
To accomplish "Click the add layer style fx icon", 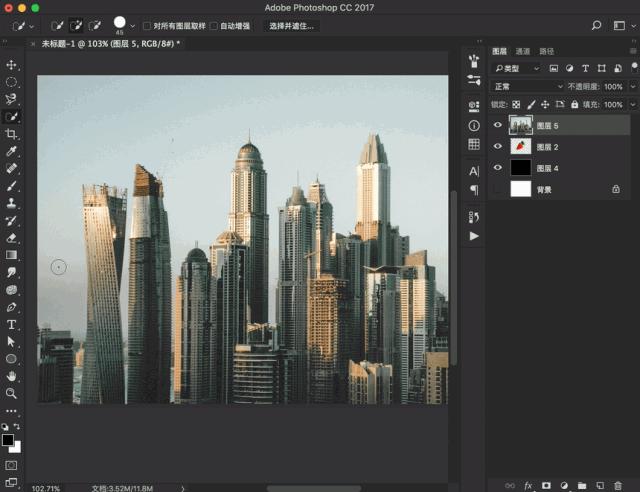I will pos(528,484).
